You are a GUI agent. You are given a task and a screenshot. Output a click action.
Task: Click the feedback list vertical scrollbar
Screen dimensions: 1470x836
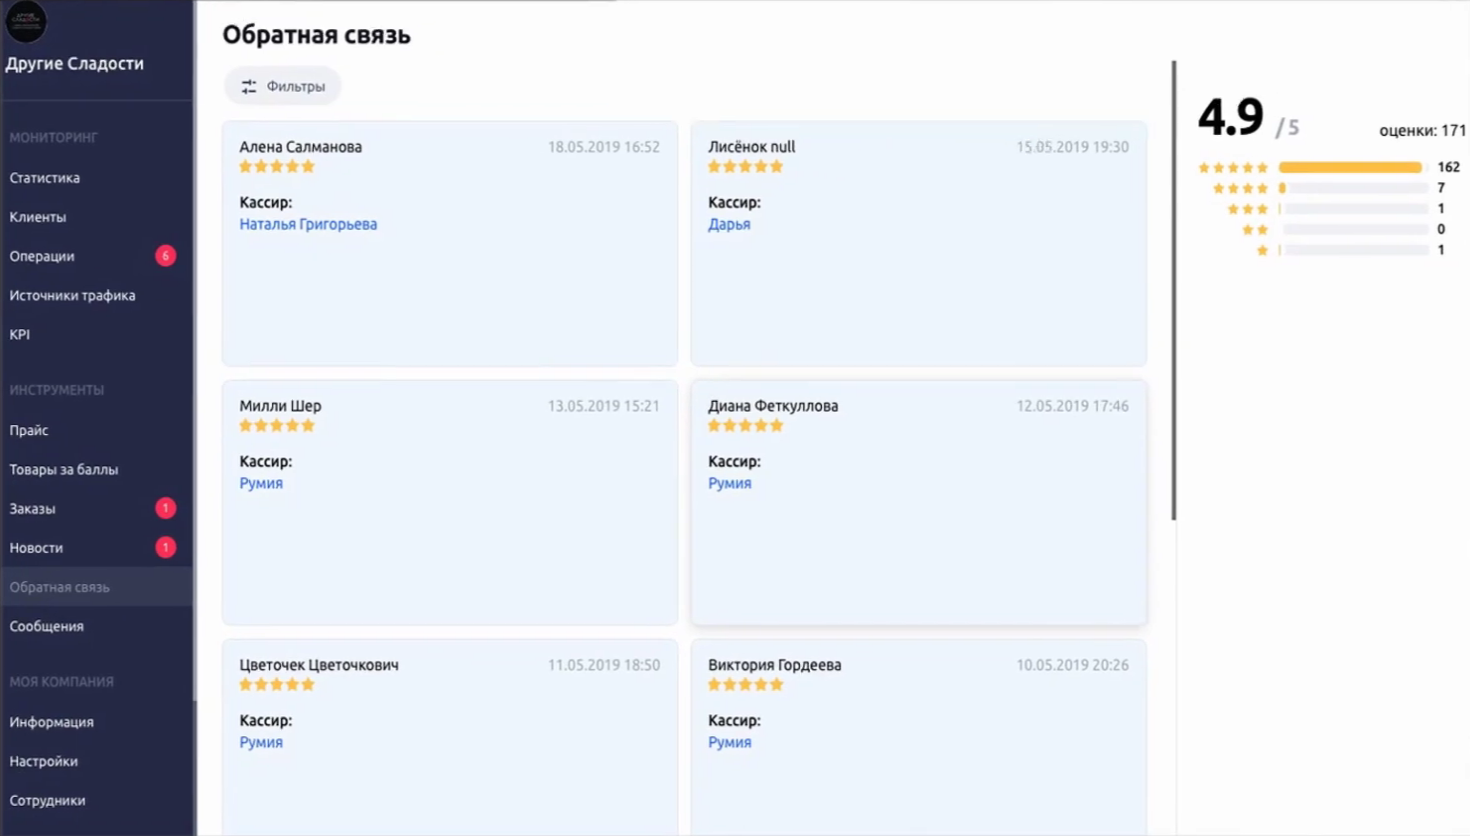pyautogui.click(x=1174, y=290)
